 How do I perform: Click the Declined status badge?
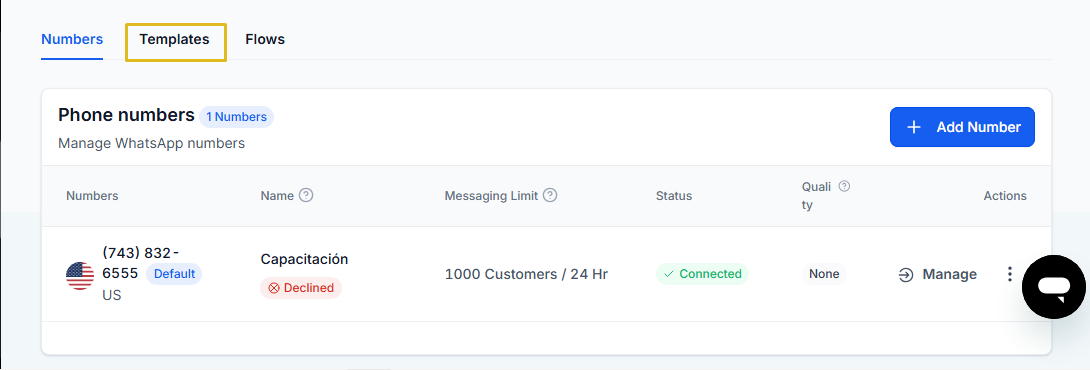[x=301, y=288]
